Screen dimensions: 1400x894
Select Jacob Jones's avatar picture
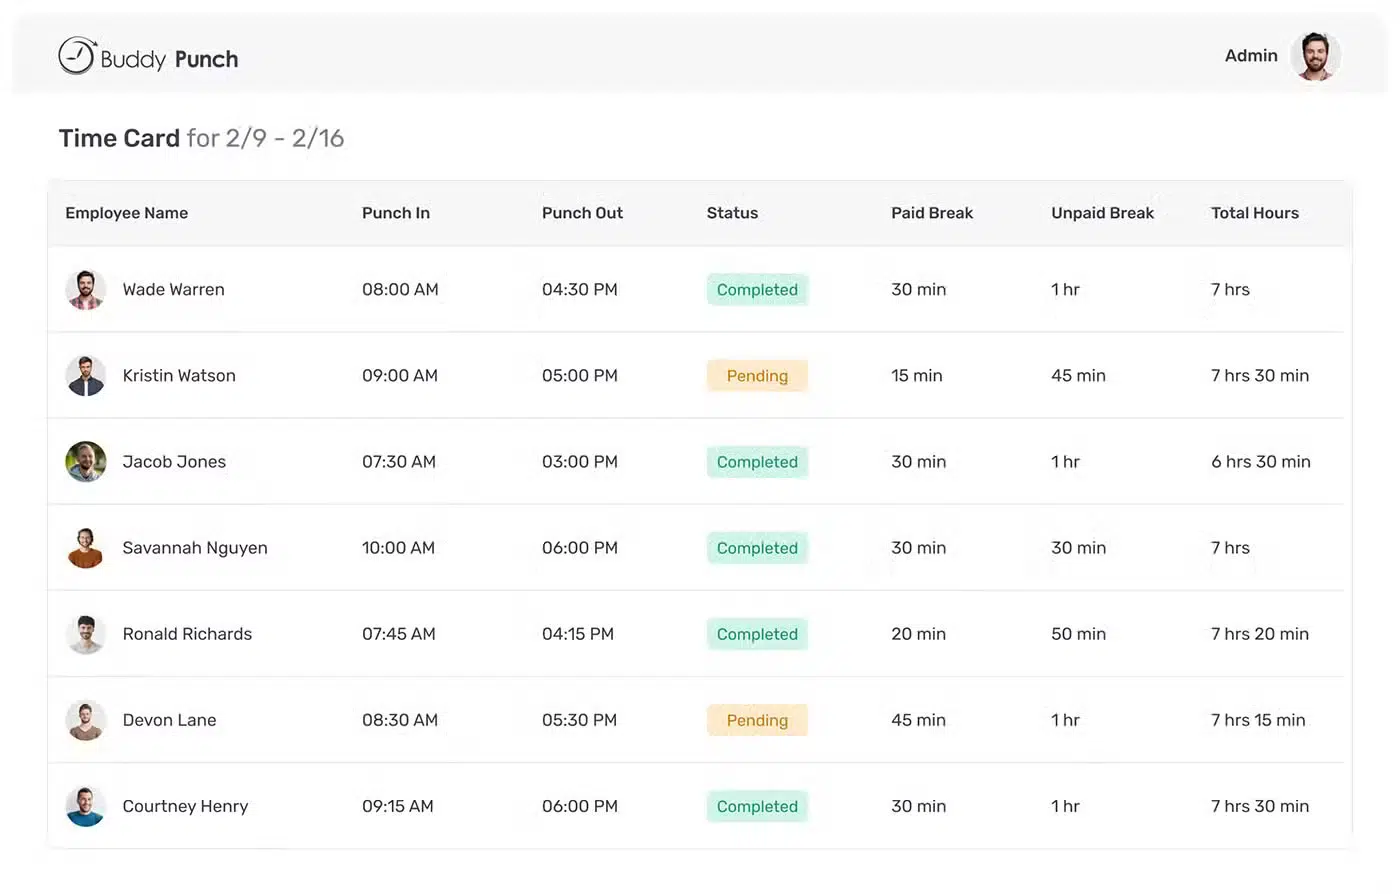[x=85, y=461]
